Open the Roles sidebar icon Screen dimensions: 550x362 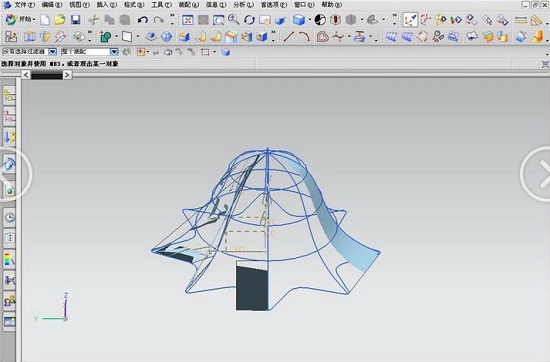pyautogui.click(x=9, y=301)
